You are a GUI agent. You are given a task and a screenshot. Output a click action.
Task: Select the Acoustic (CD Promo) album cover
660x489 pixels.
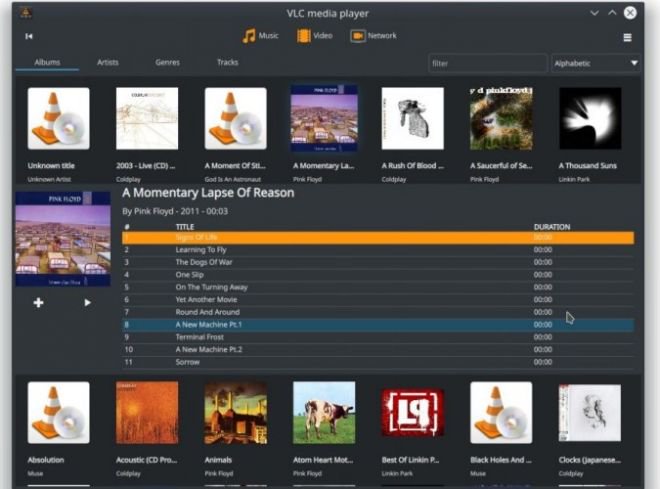click(147, 412)
